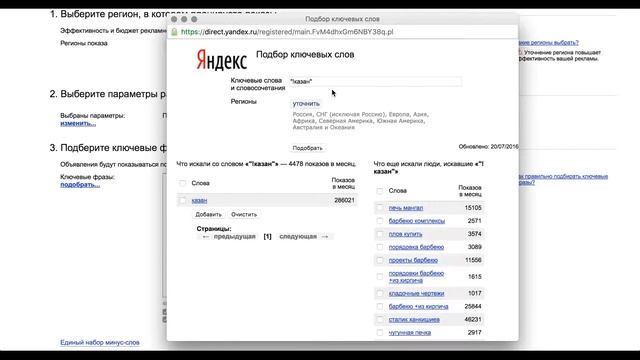Check the 'чугунная печка' row checkbox
Viewport: 640px width, 360px height.
point(380,332)
